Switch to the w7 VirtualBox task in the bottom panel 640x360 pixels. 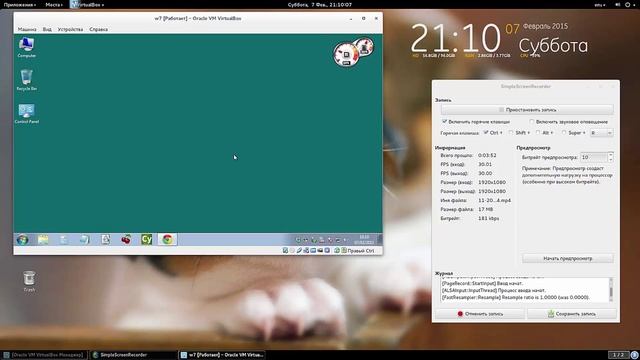point(222,355)
